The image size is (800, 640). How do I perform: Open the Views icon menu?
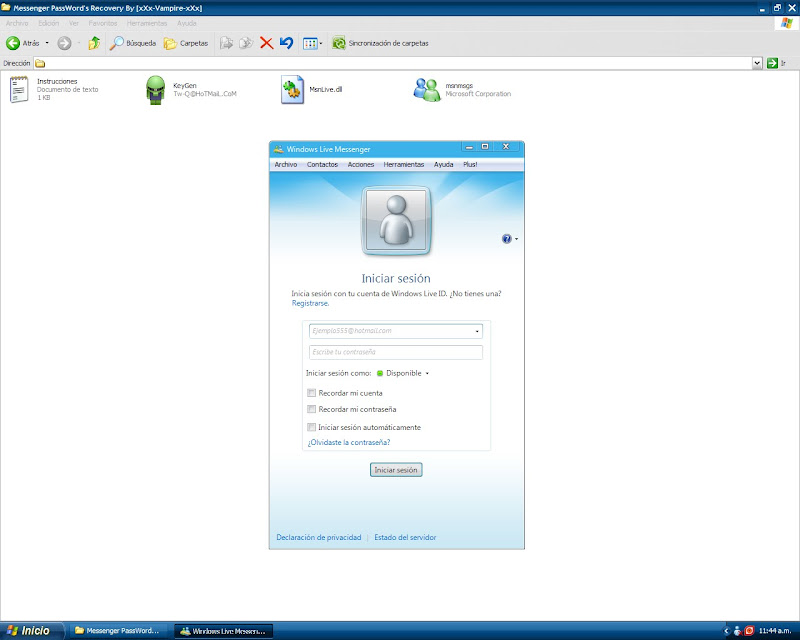312,43
